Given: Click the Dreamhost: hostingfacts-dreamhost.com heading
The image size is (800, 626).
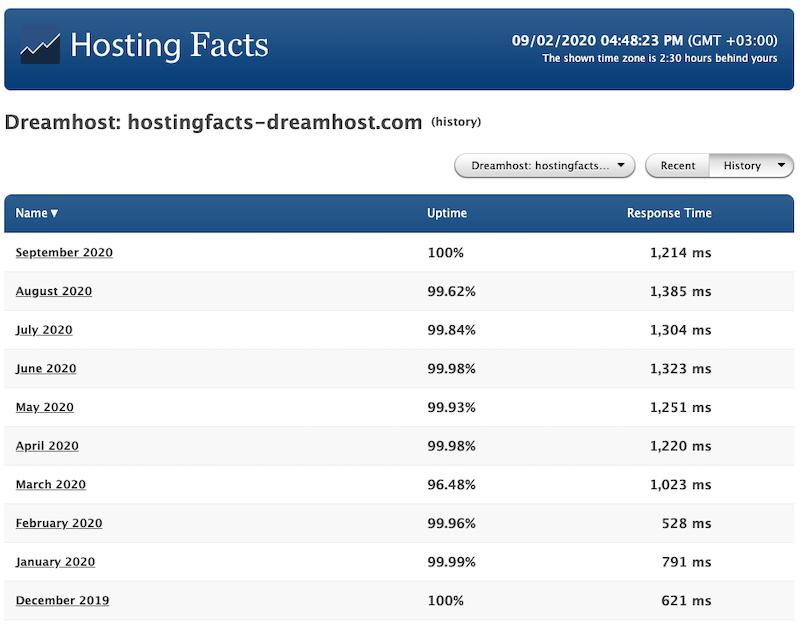Looking at the screenshot, I should click(213, 122).
